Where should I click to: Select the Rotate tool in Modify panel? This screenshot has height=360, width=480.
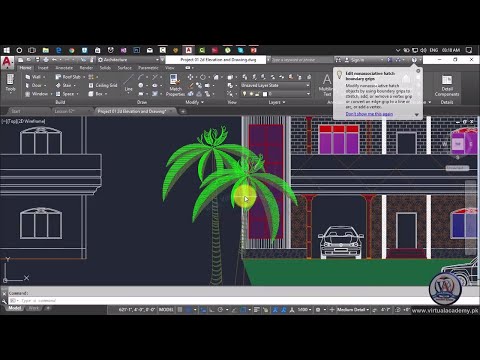click(x=203, y=77)
